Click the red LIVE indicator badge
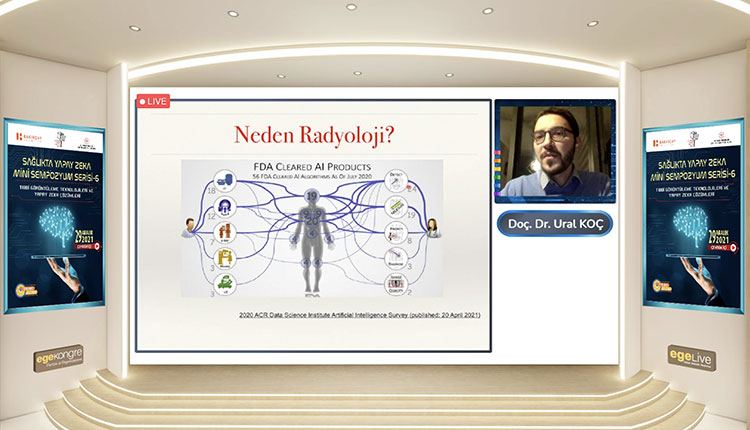This screenshot has width=750, height=430. tap(154, 101)
